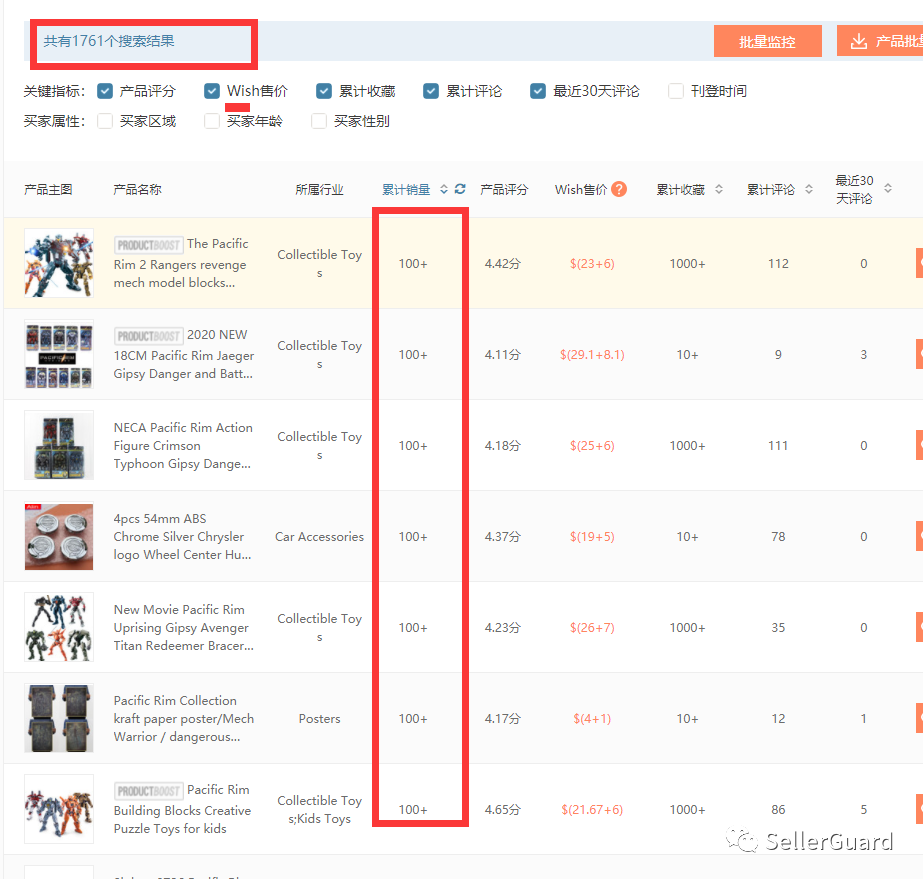The width and height of the screenshot is (923, 879).
Task: Enable the 刊登时间 checkbox
Action: [676, 91]
